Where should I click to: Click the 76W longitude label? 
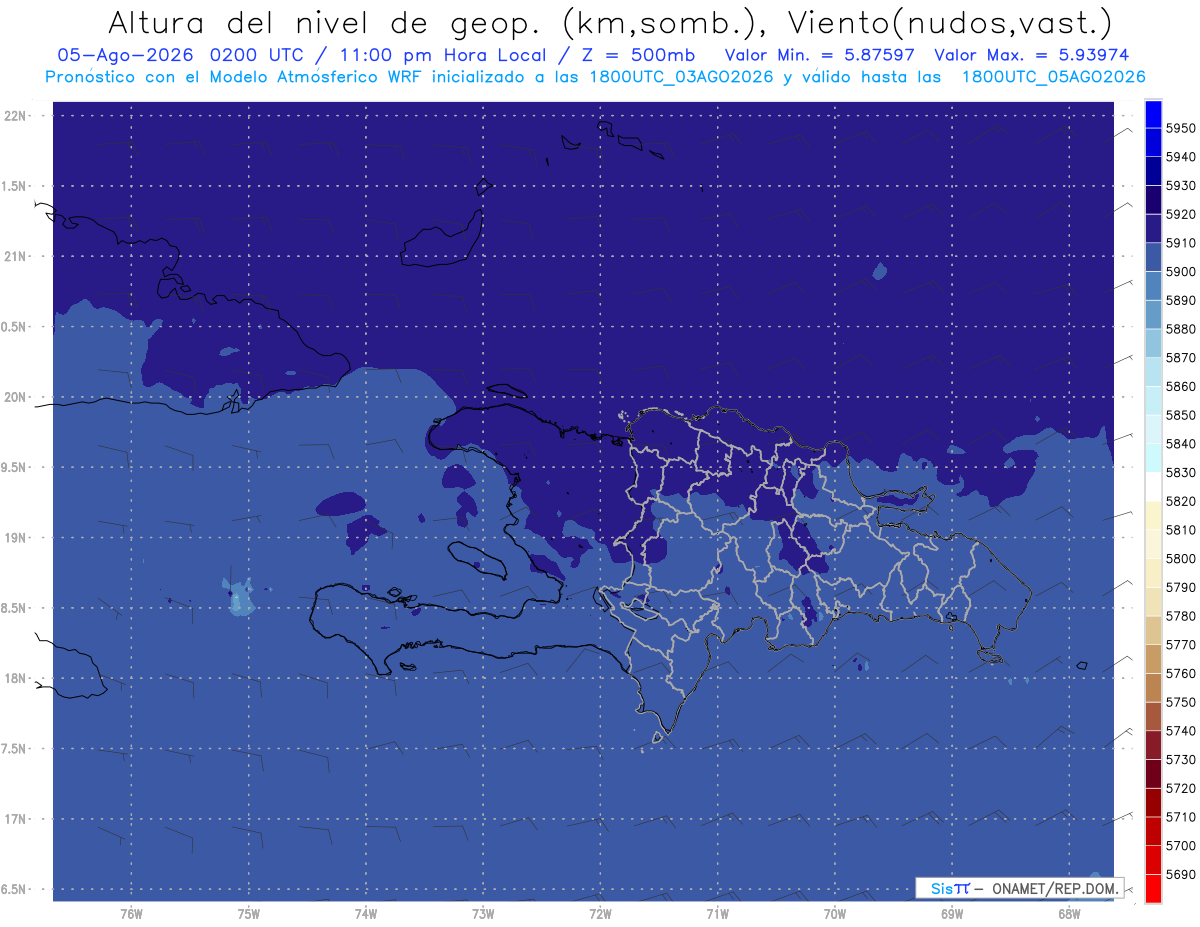coord(131,914)
